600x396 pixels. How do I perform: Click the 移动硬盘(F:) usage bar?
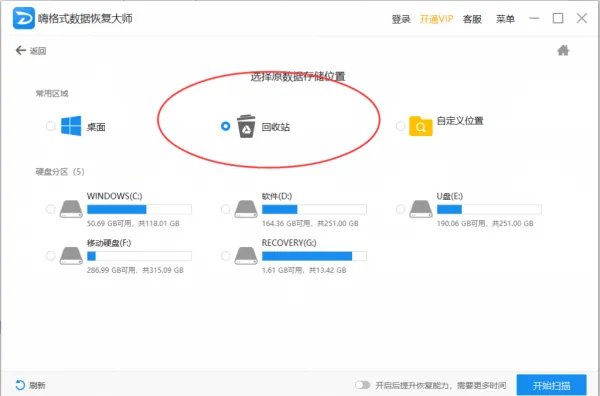139,256
